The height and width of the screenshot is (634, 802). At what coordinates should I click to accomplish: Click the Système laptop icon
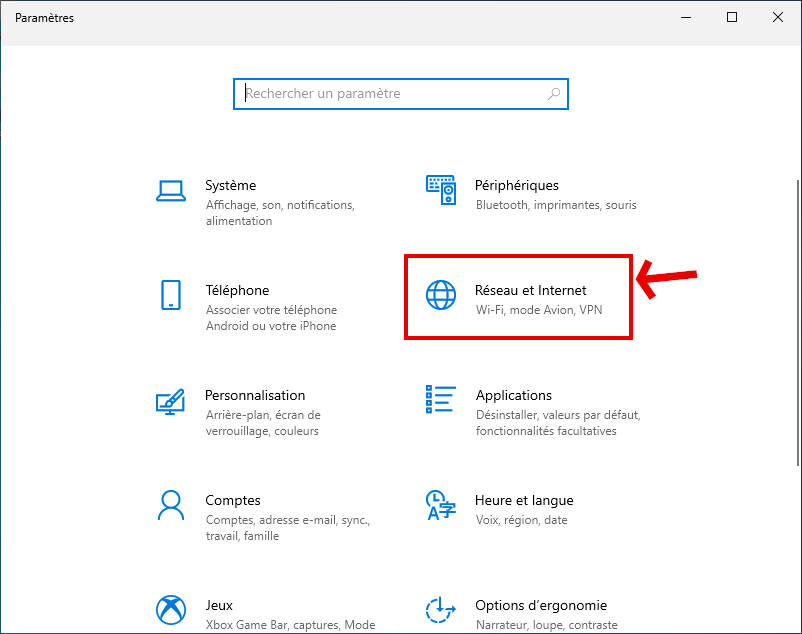pyautogui.click(x=170, y=190)
